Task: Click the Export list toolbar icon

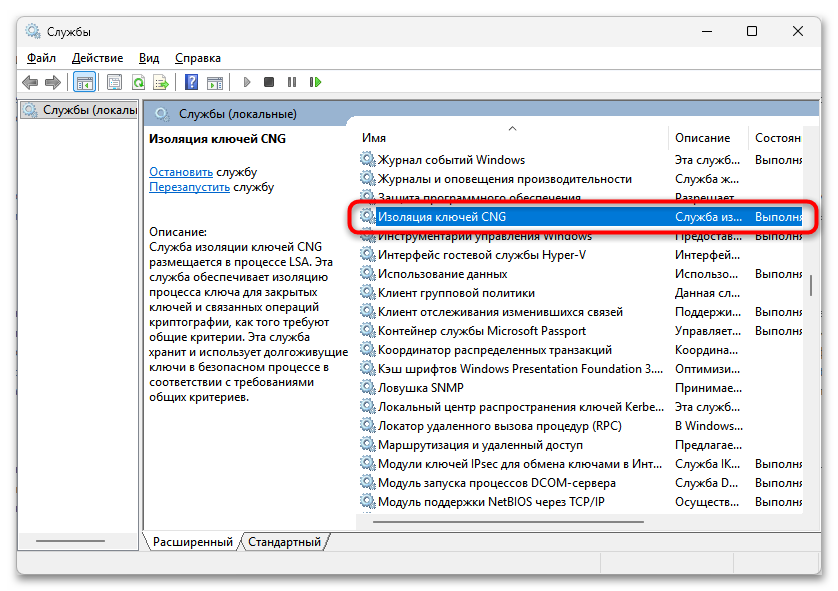Action: 161,82
